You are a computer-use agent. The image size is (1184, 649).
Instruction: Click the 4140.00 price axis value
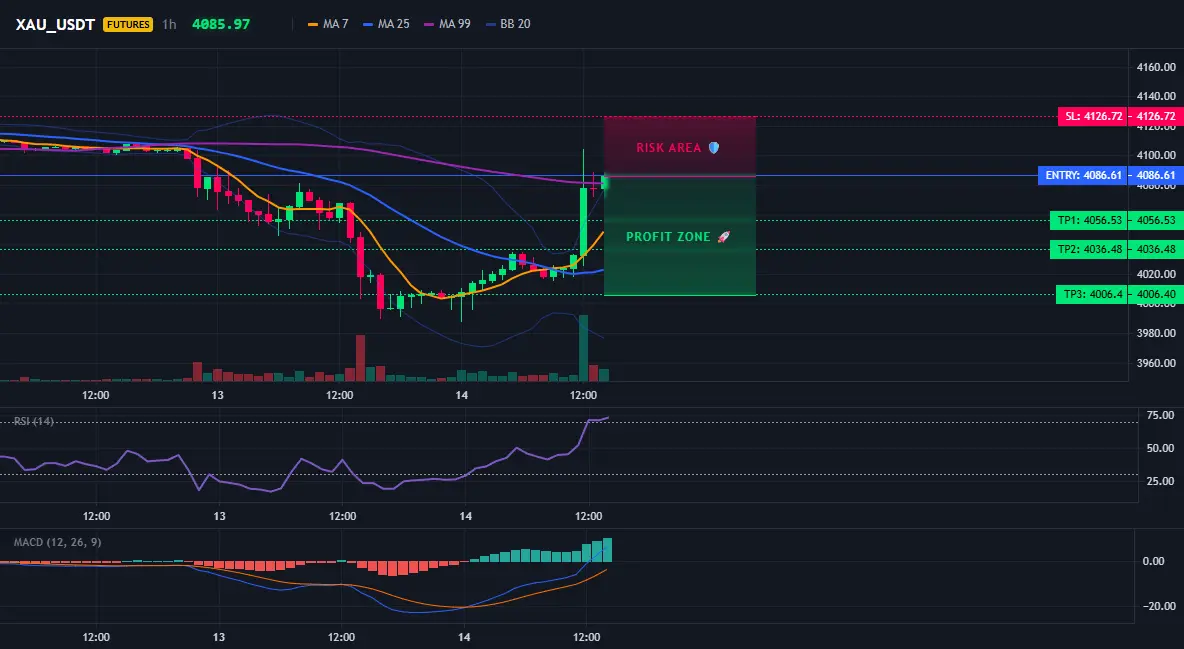1156,96
